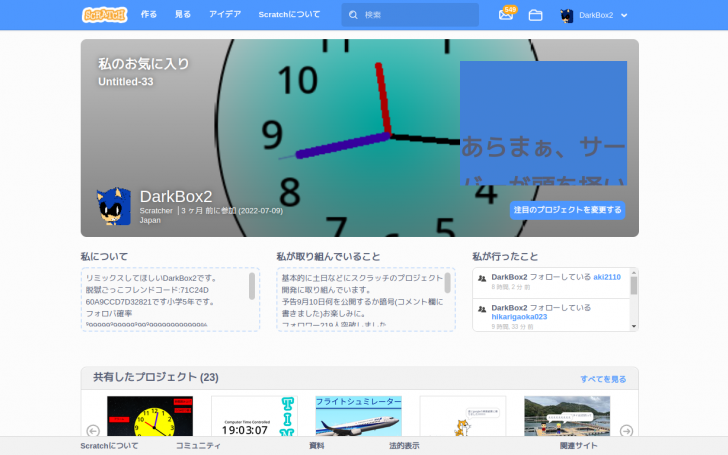Open the featured Untitled-33 project title
Image resolution: width=728 pixels, height=455 pixels.
(x=125, y=82)
